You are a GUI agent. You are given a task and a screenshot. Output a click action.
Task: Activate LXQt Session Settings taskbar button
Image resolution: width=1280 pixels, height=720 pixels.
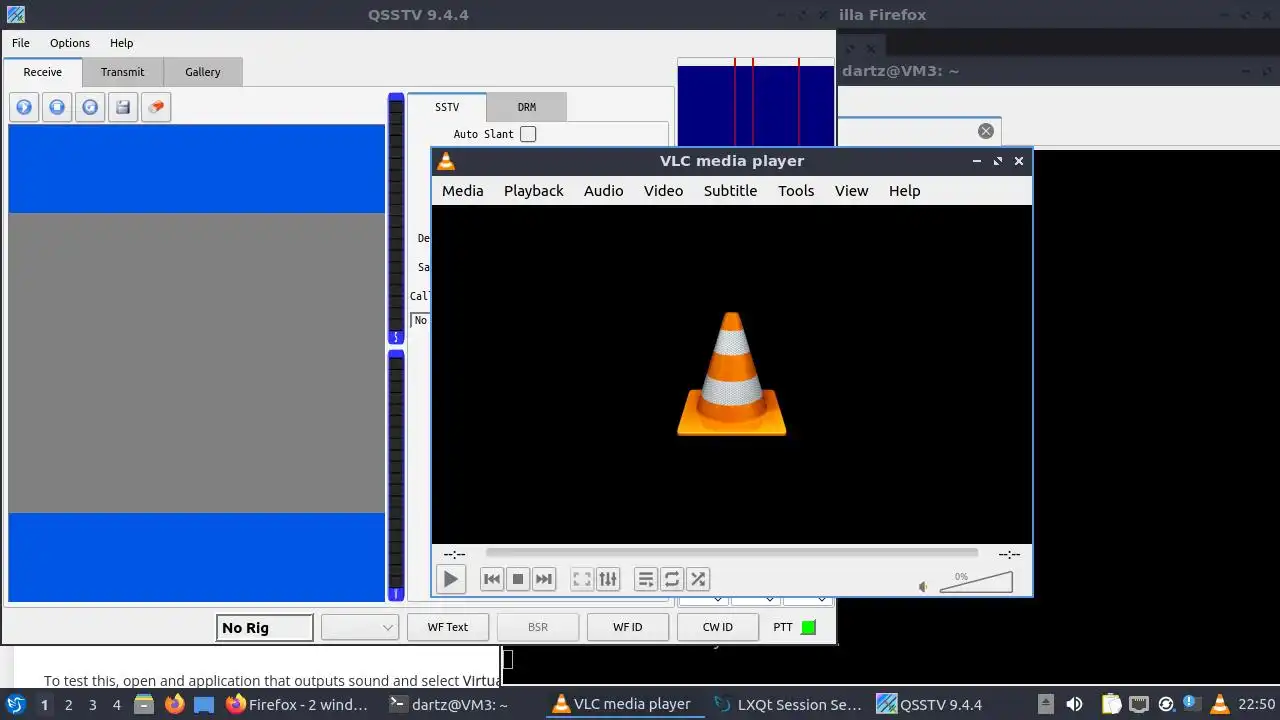click(x=788, y=704)
